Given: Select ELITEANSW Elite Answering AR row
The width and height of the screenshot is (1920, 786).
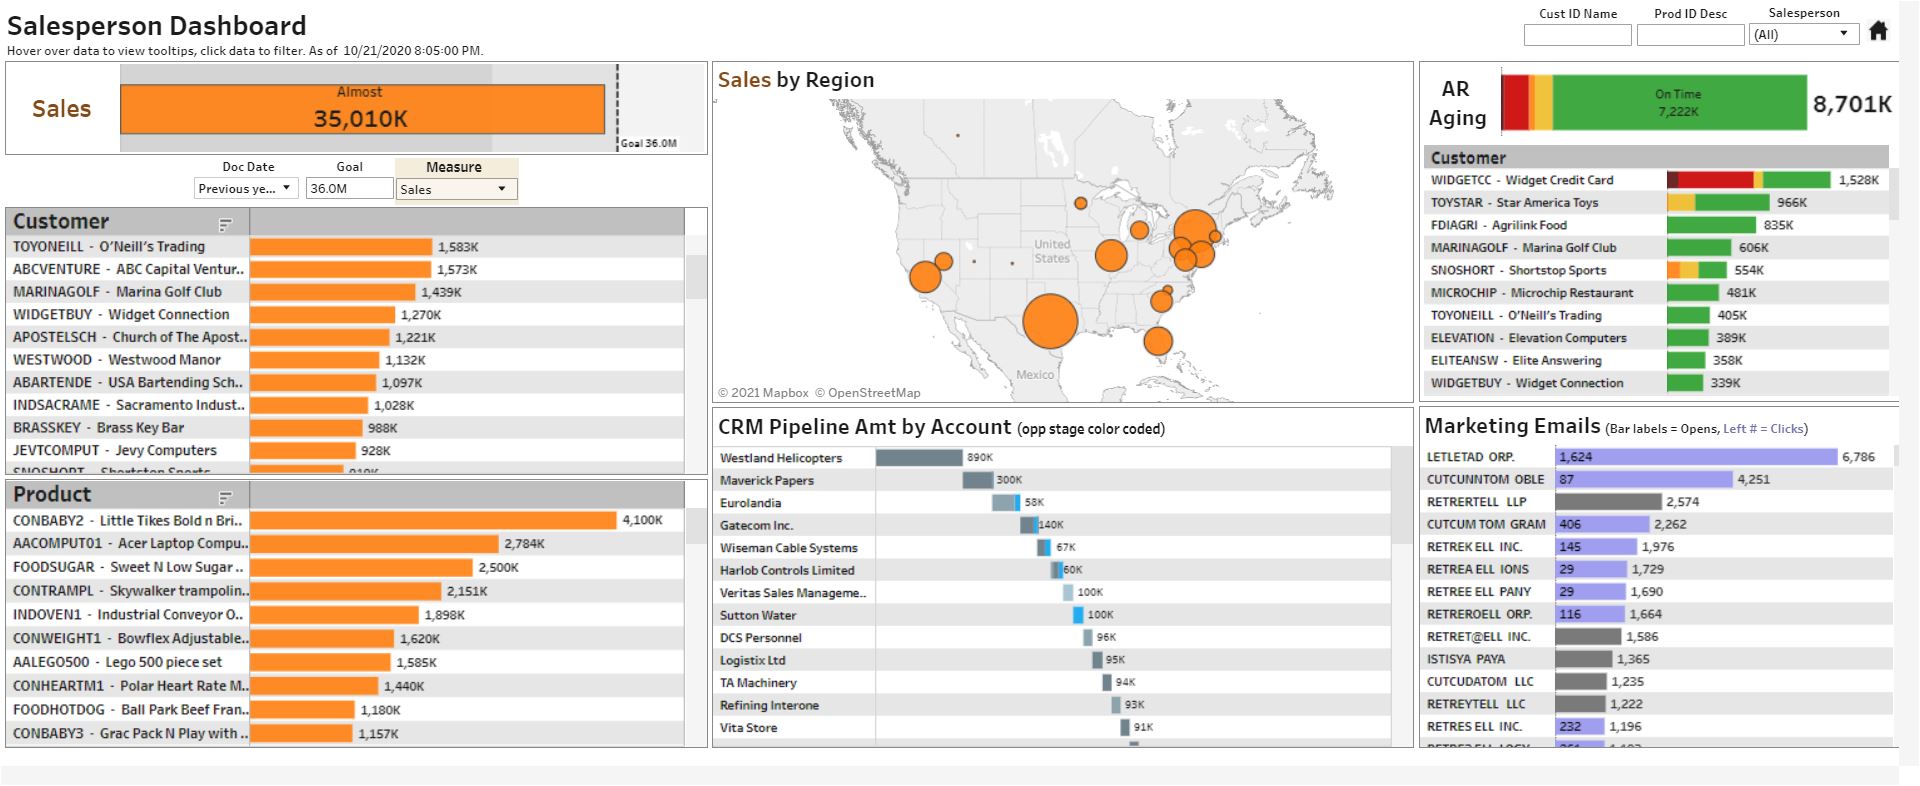Looking at the screenshot, I should pos(1655,361).
